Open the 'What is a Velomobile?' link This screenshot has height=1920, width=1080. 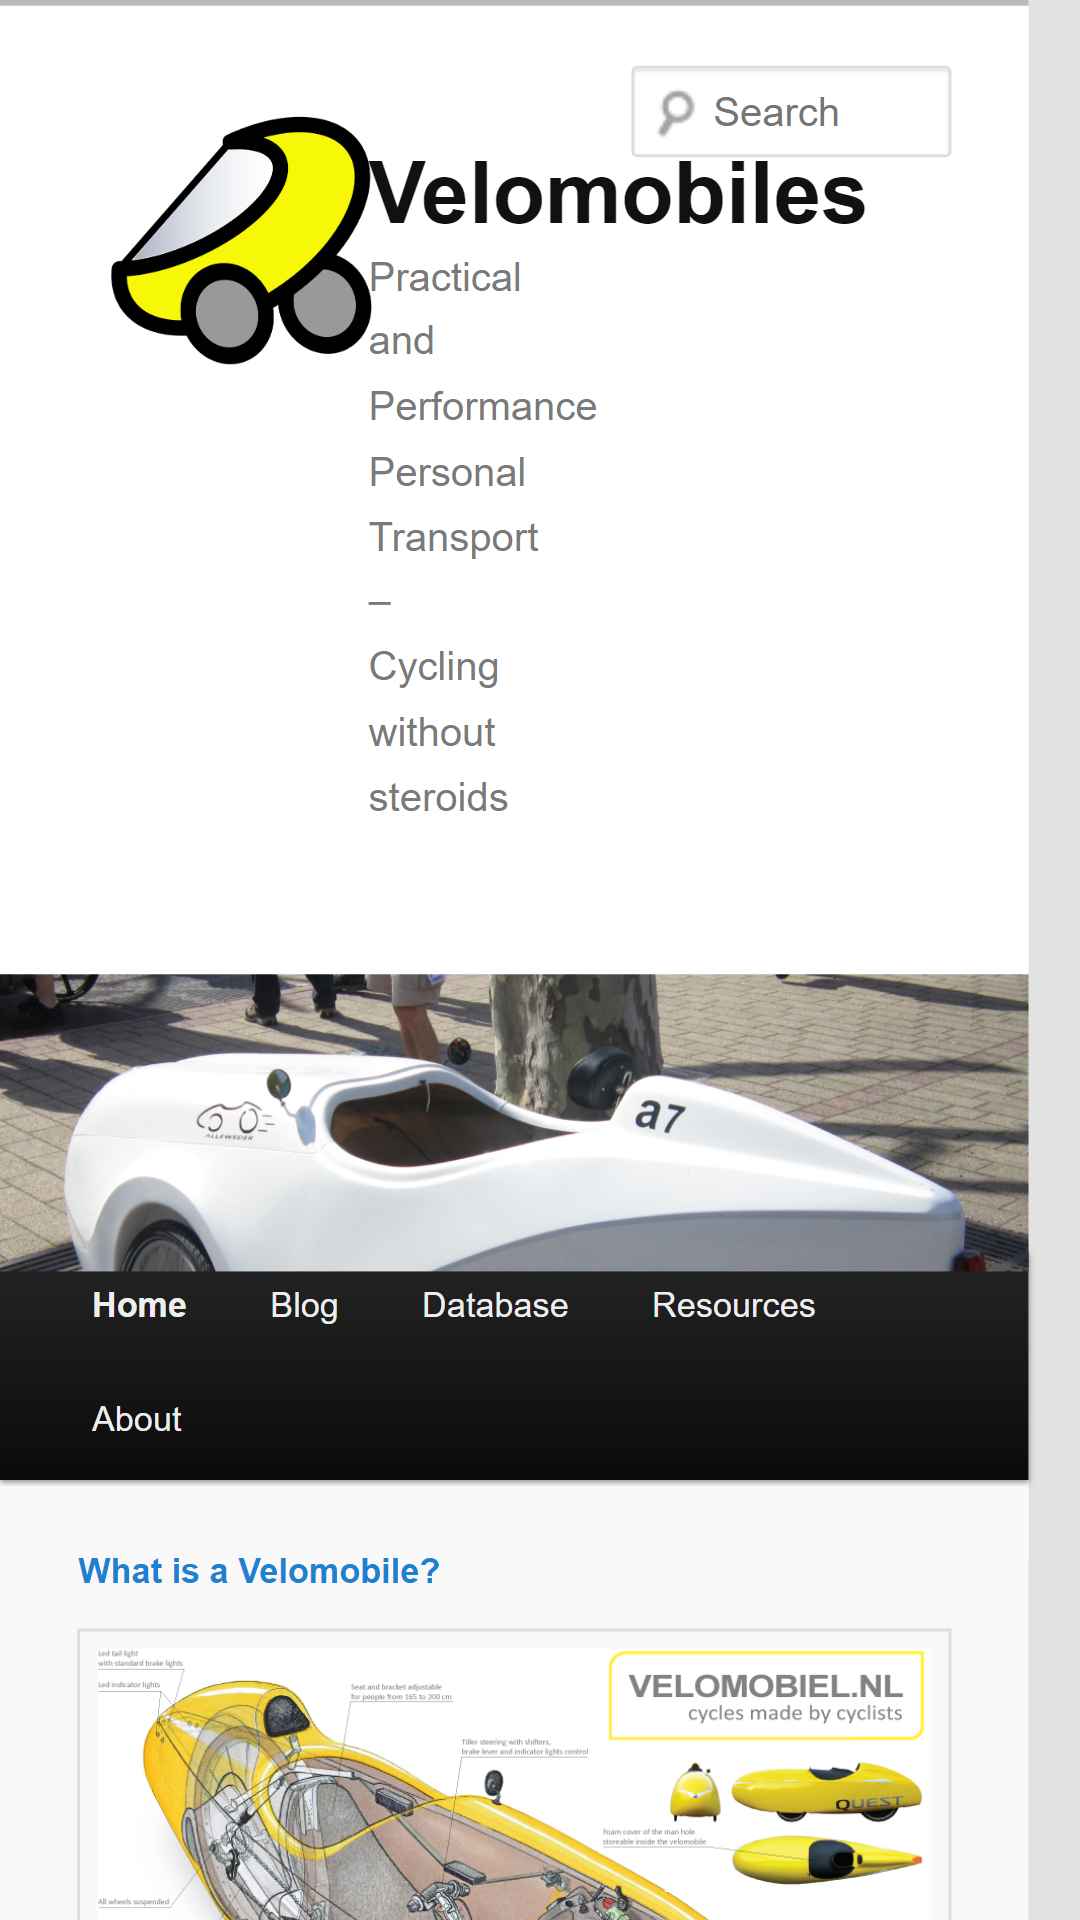(x=259, y=1571)
